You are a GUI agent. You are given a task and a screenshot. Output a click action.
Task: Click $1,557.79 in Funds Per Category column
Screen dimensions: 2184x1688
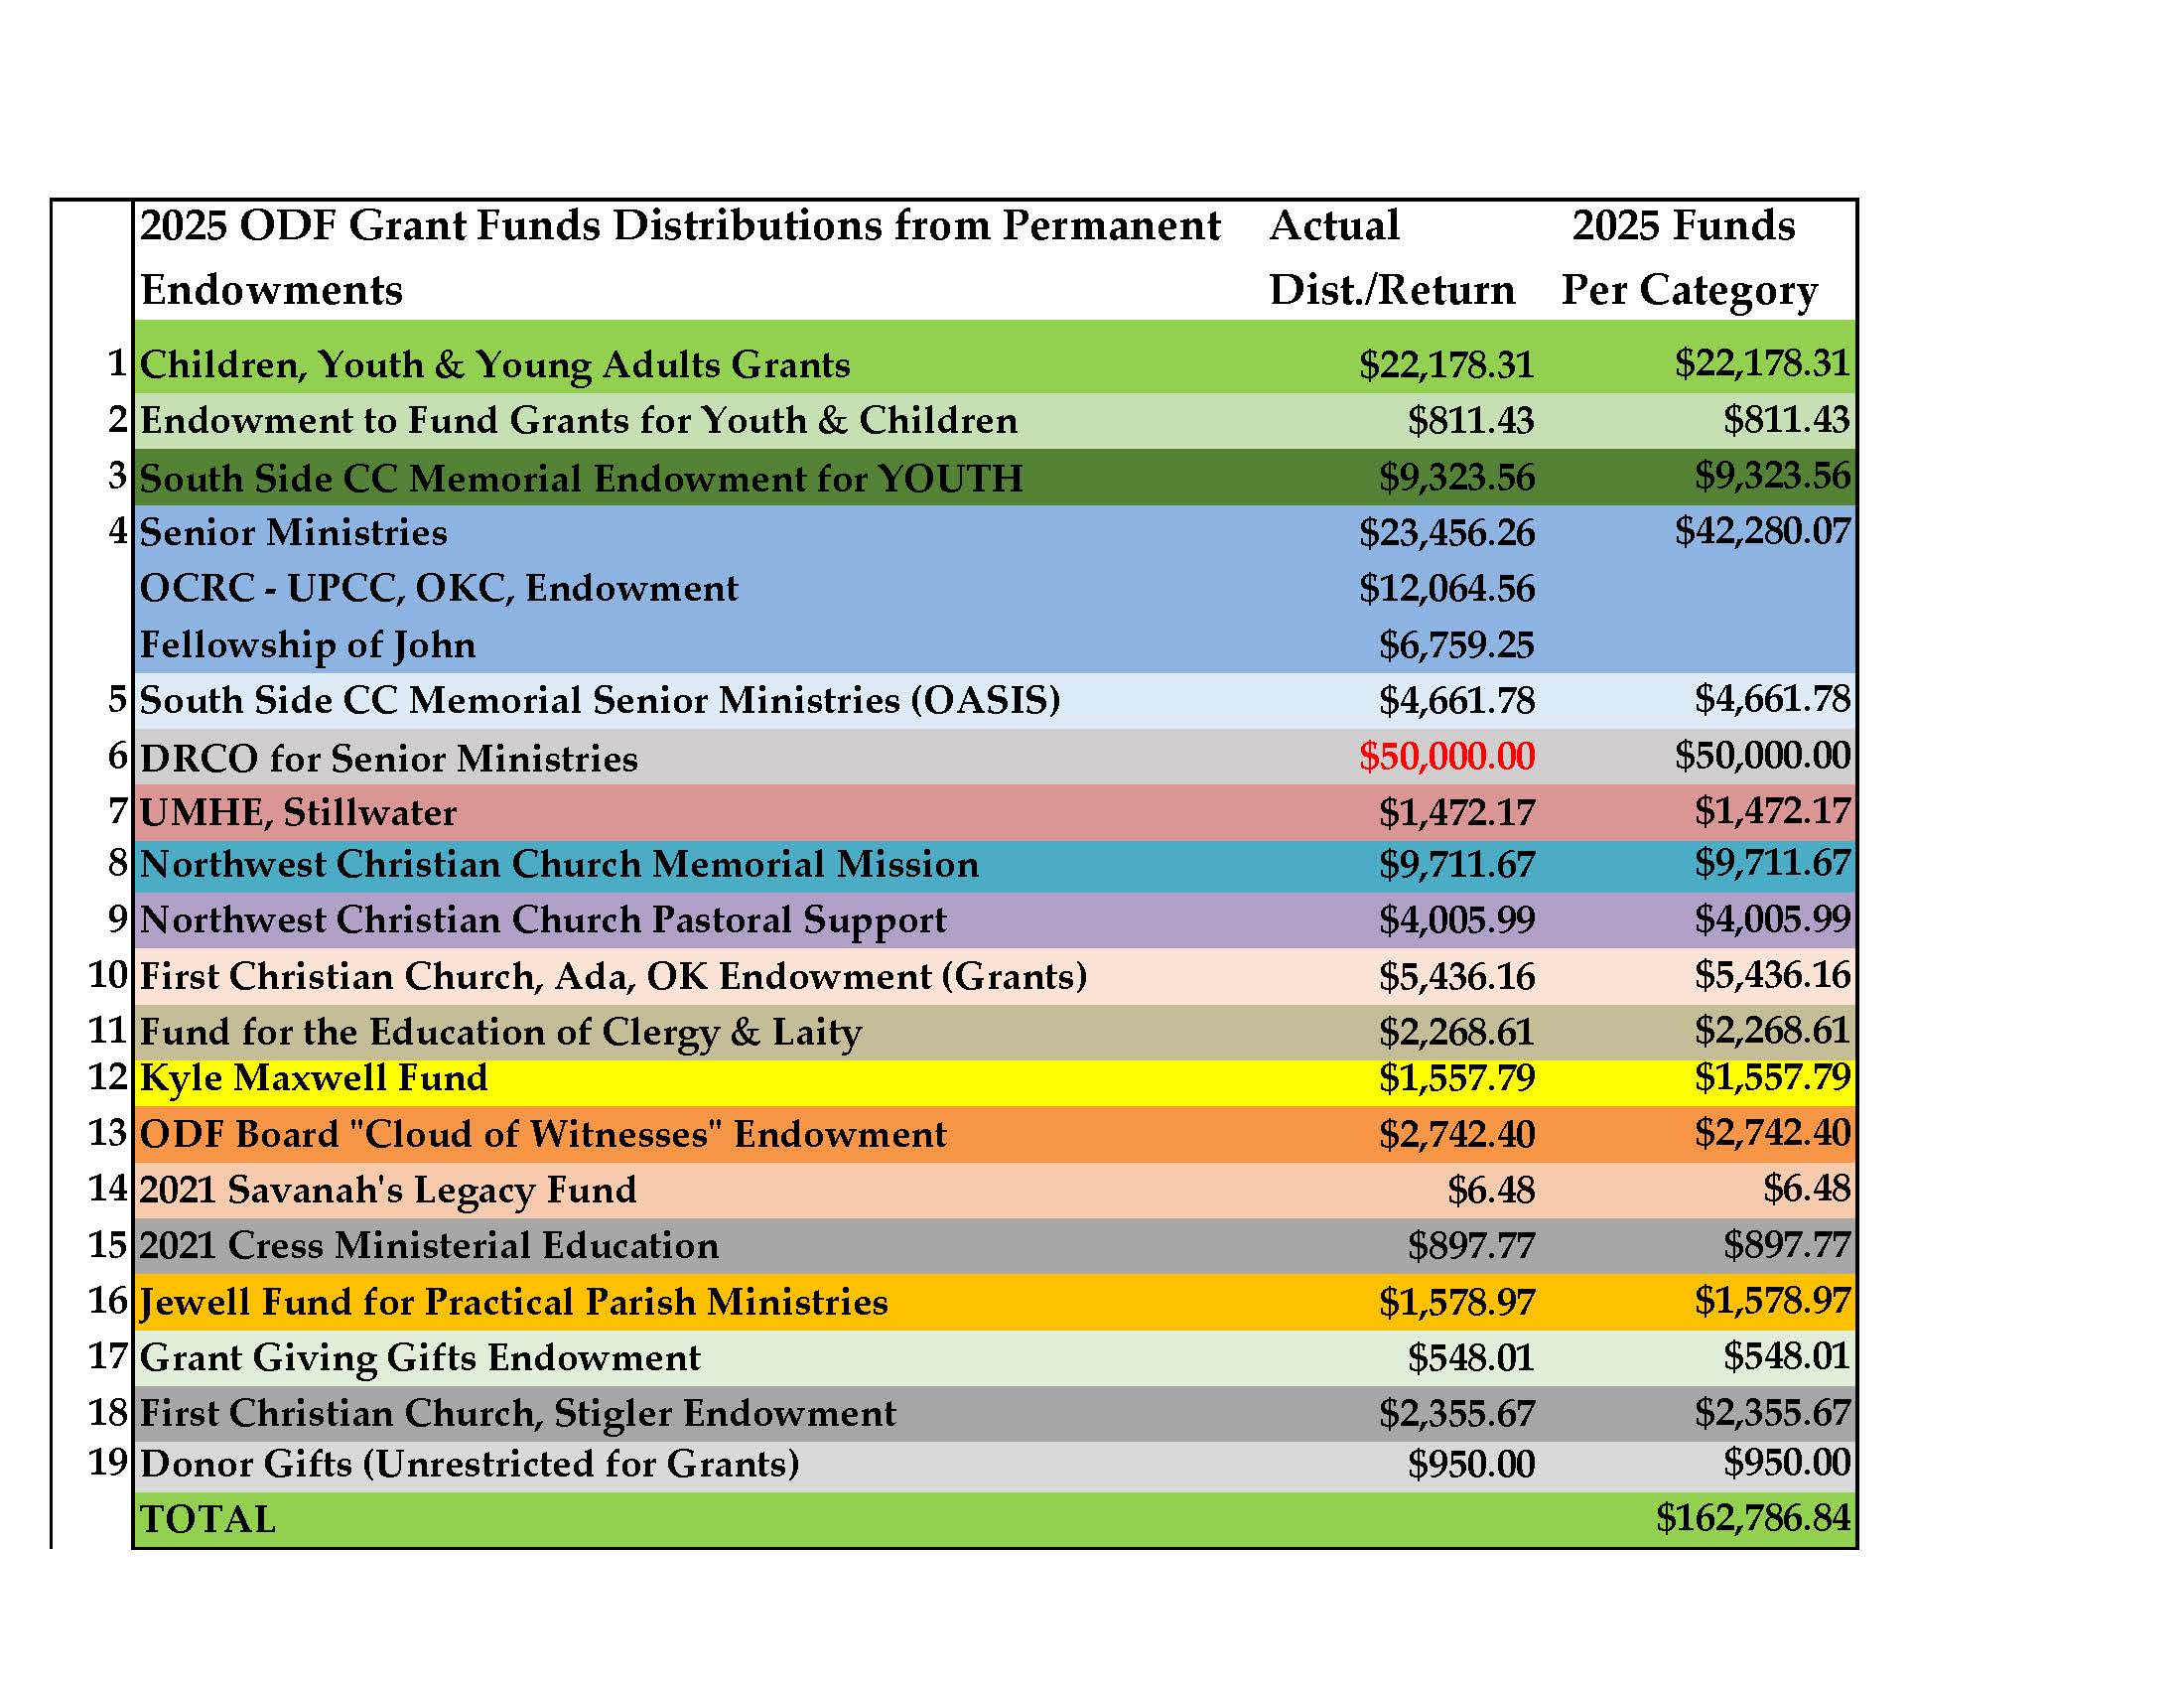point(1773,1077)
